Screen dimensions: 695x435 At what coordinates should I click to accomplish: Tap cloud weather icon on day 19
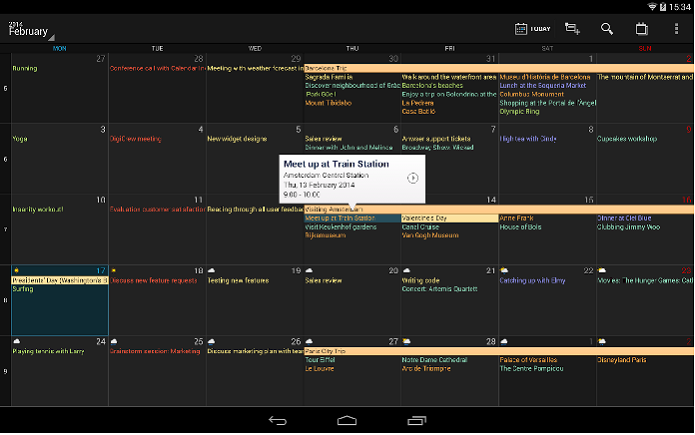pyautogui.click(x=211, y=270)
